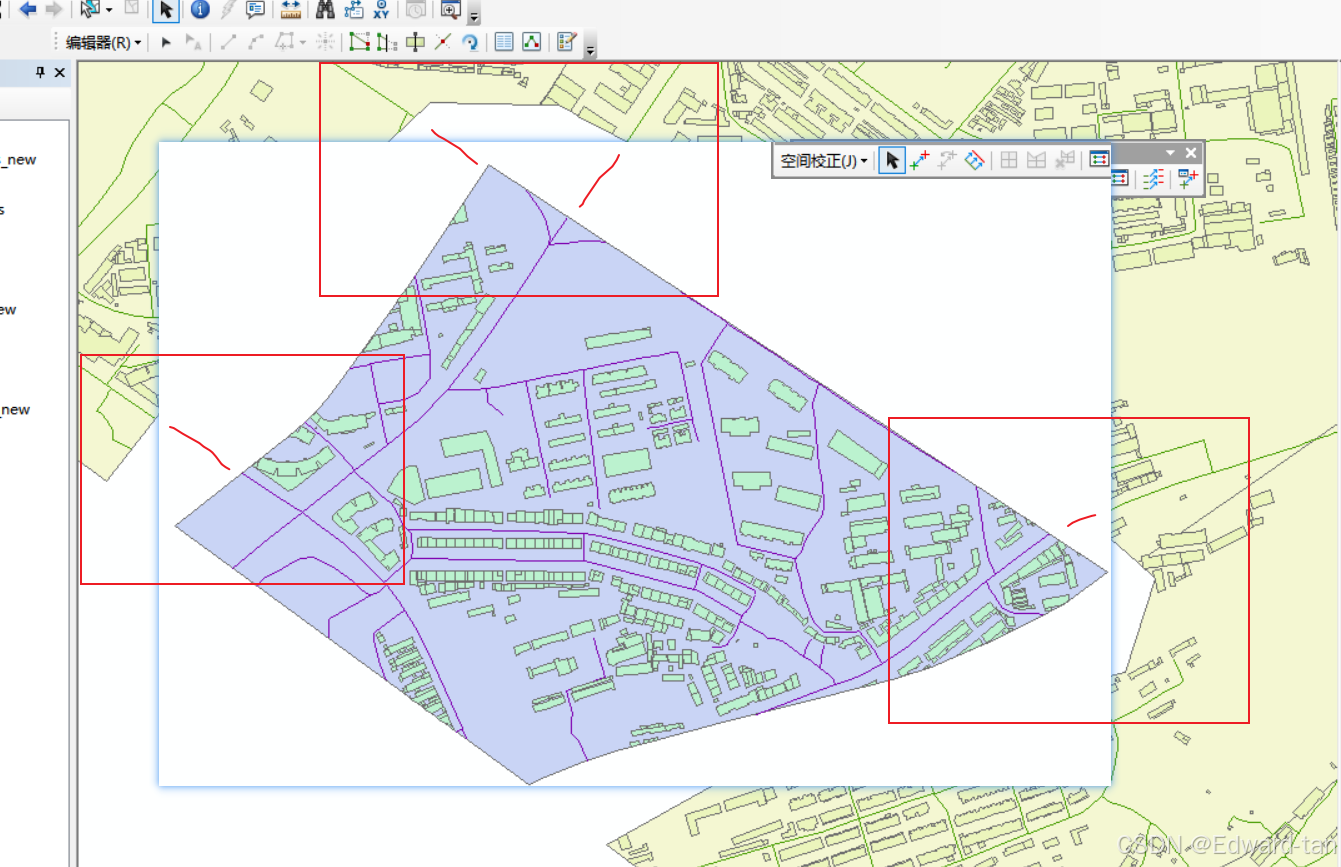Open the Find Route tool

pos(354,10)
